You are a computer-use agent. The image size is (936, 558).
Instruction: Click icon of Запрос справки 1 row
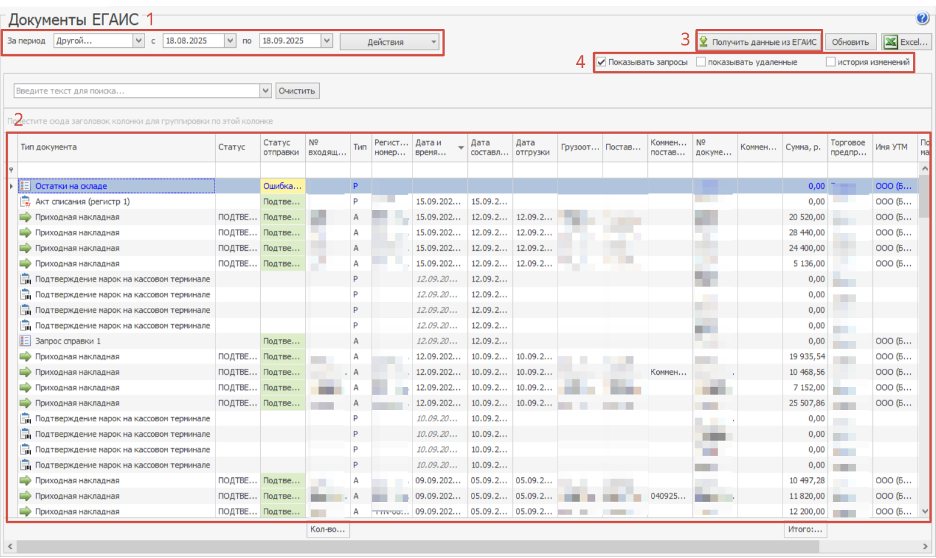[x=25, y=341]
